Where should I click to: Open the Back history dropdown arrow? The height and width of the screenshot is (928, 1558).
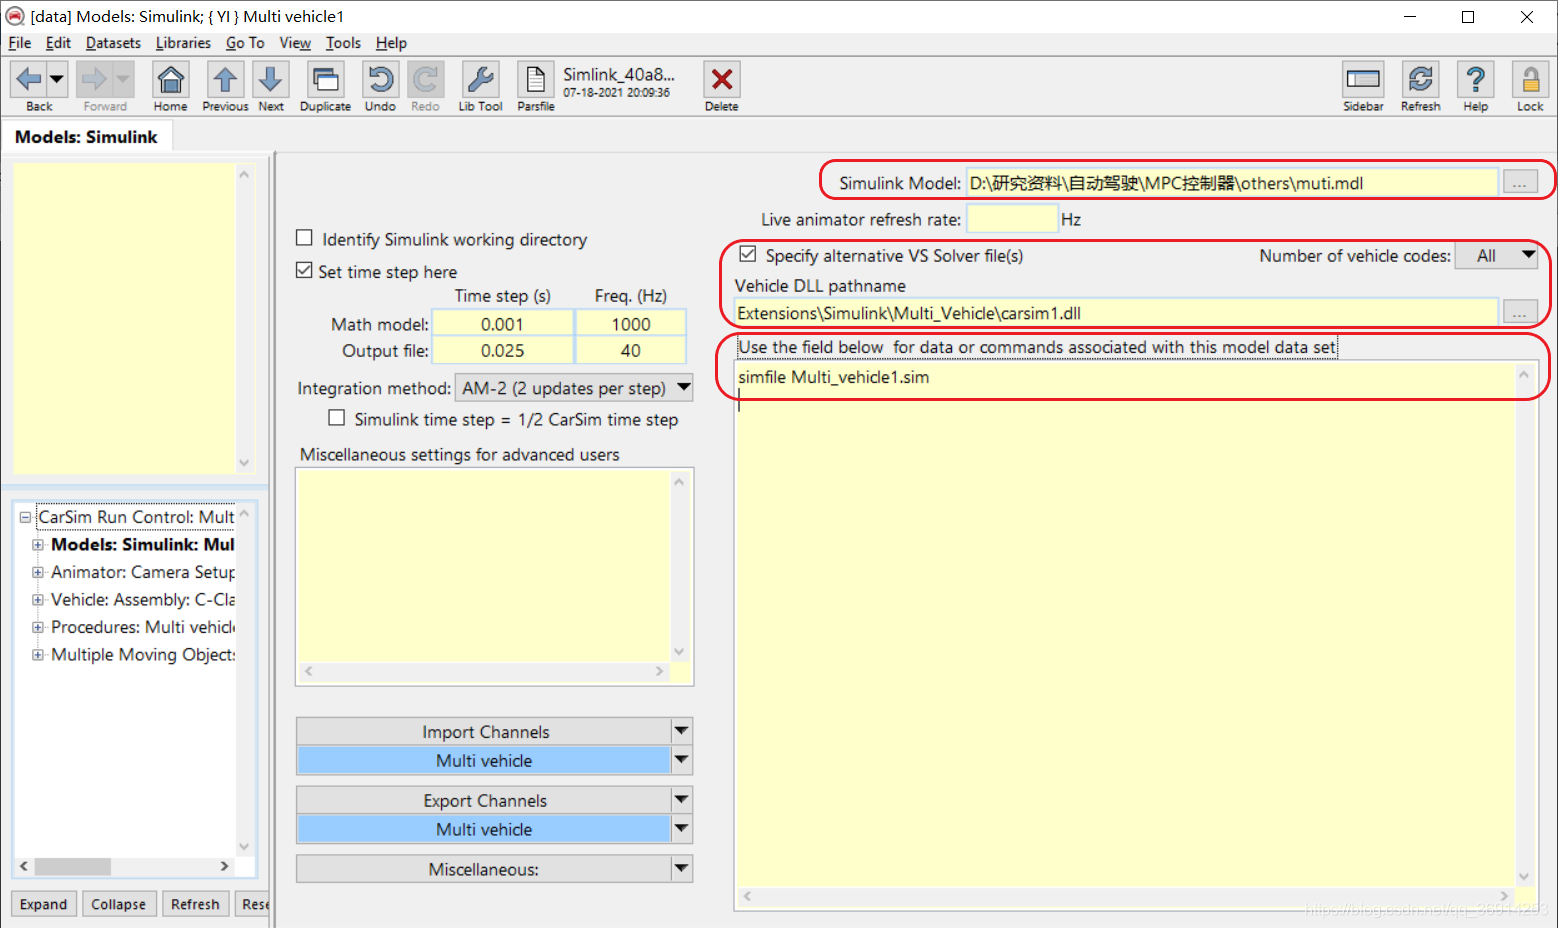click(x=57, y=79)
